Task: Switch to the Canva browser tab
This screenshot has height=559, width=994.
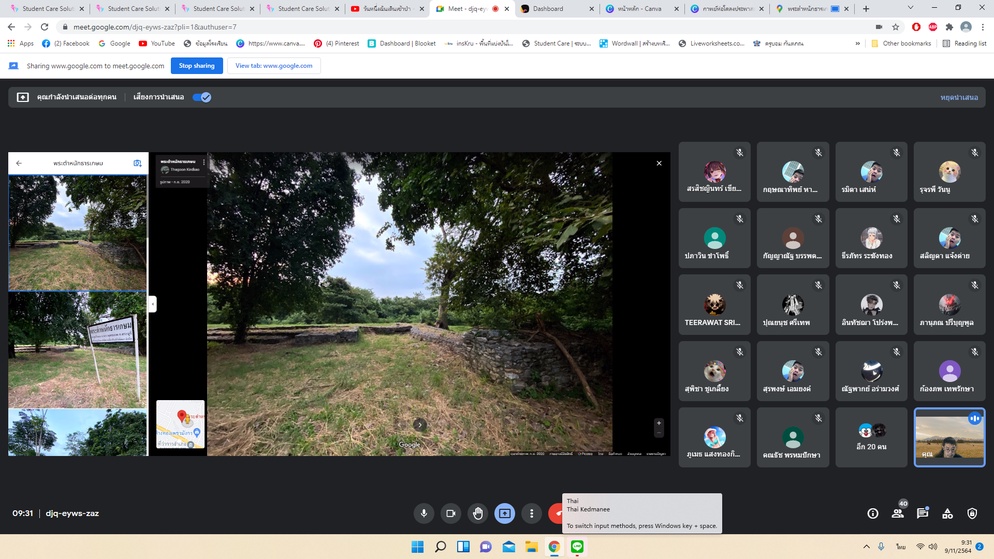Action: tap(642, 9)
